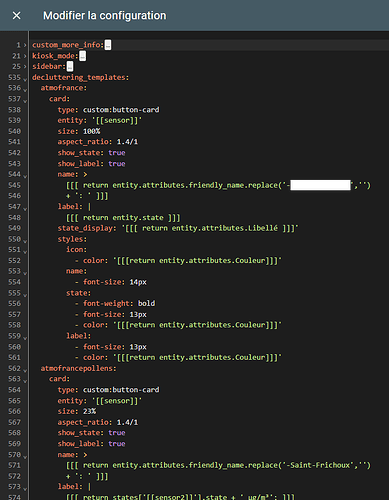Click 'custom:button-card' value on line 564
The height and width of the screenshot is (500, 389).
(x=121, y=390)
